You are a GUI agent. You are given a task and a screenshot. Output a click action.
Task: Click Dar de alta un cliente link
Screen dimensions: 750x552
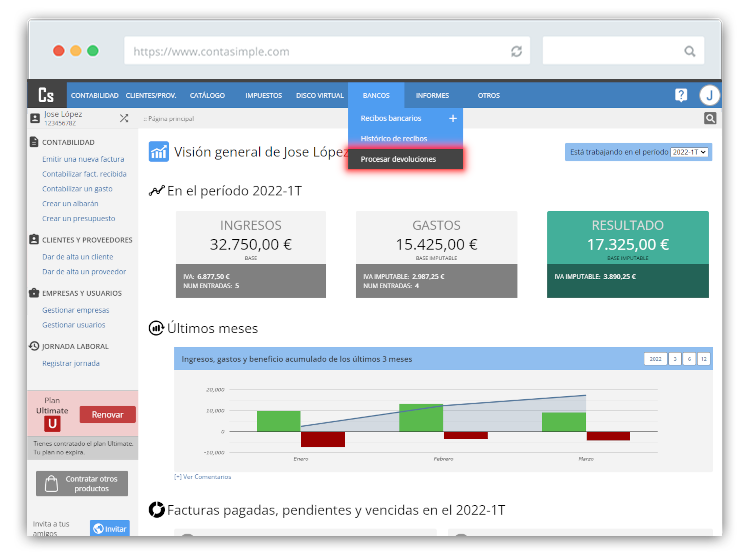click(x=77, y=257)
